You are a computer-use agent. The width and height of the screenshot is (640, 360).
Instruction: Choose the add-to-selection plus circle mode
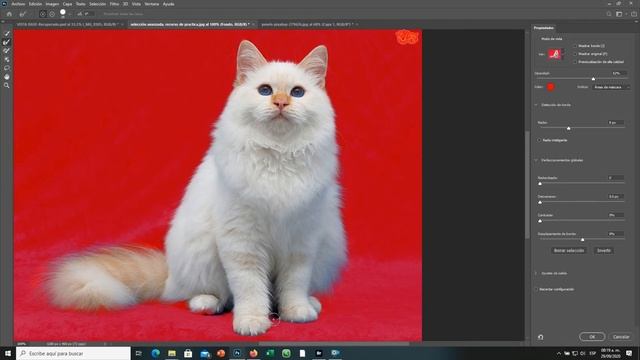coord(42,14)
